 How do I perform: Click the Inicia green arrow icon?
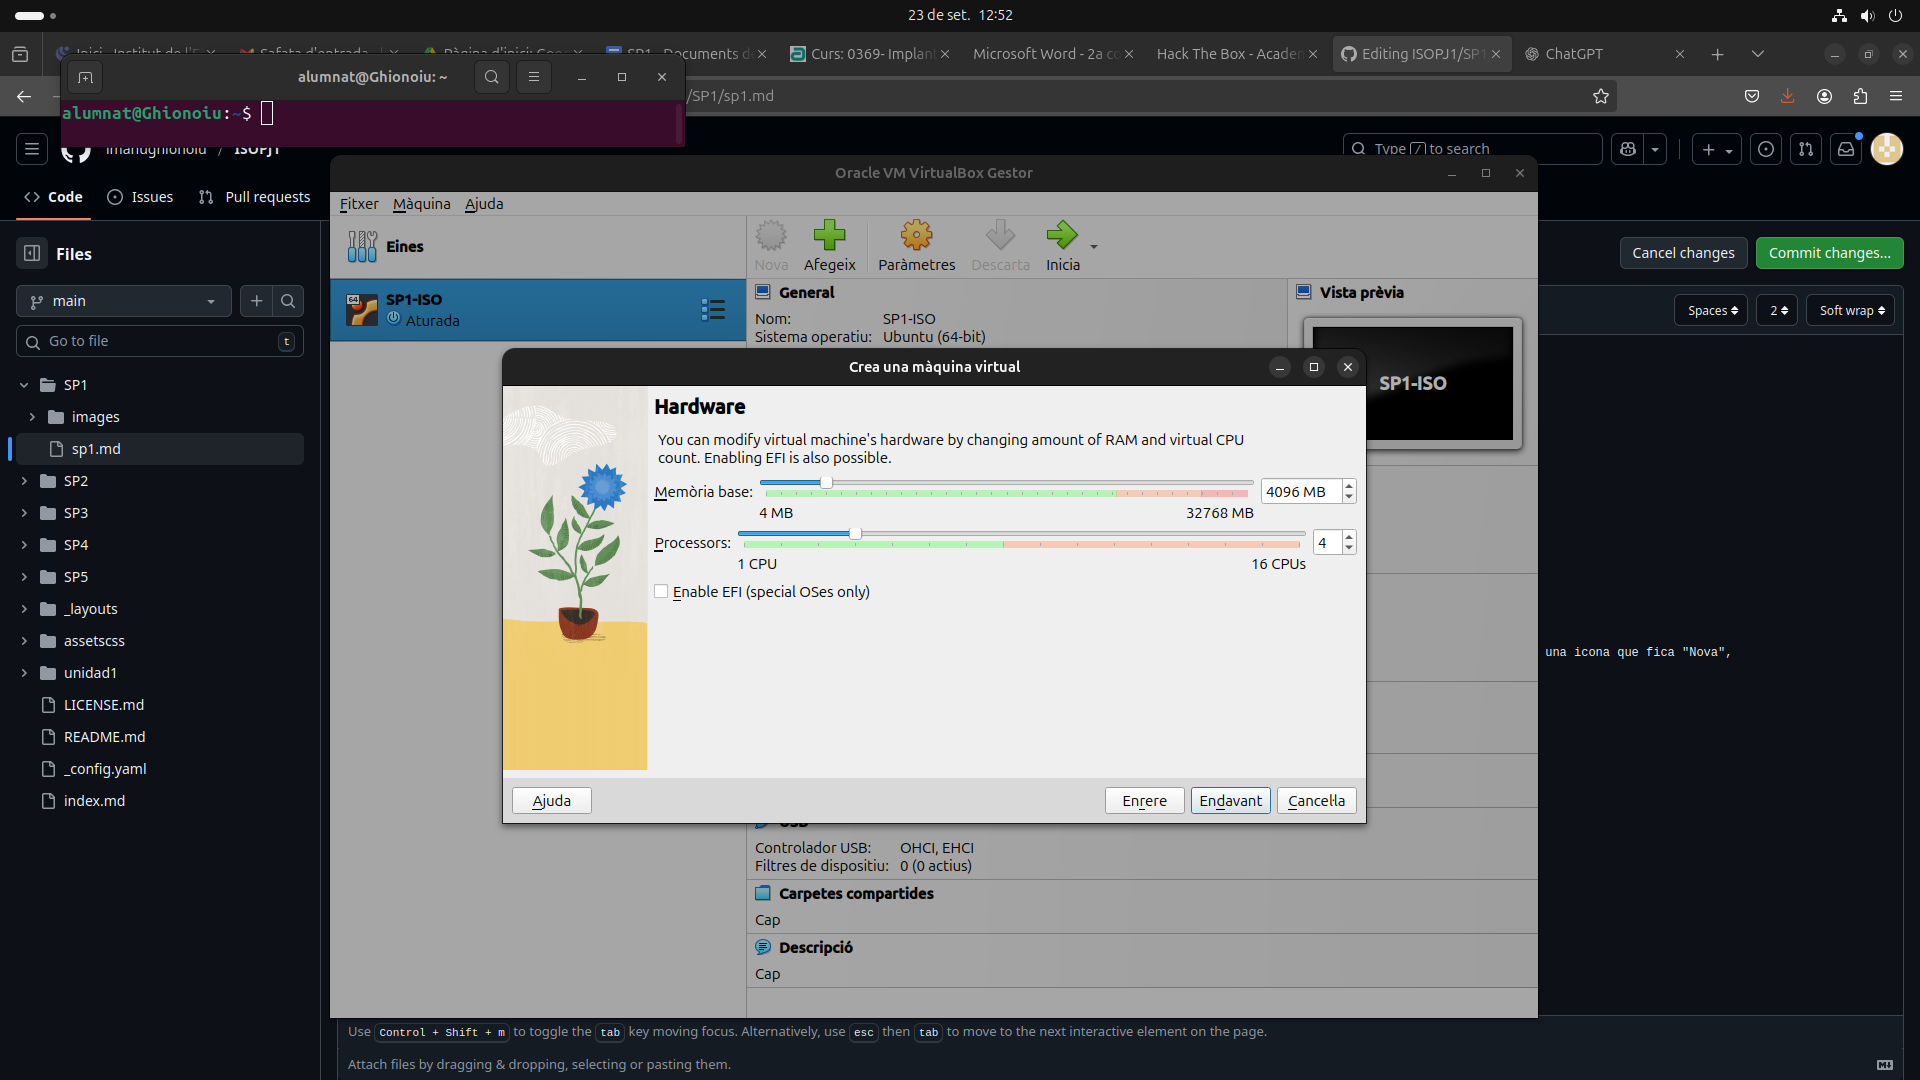(1061, 236)
